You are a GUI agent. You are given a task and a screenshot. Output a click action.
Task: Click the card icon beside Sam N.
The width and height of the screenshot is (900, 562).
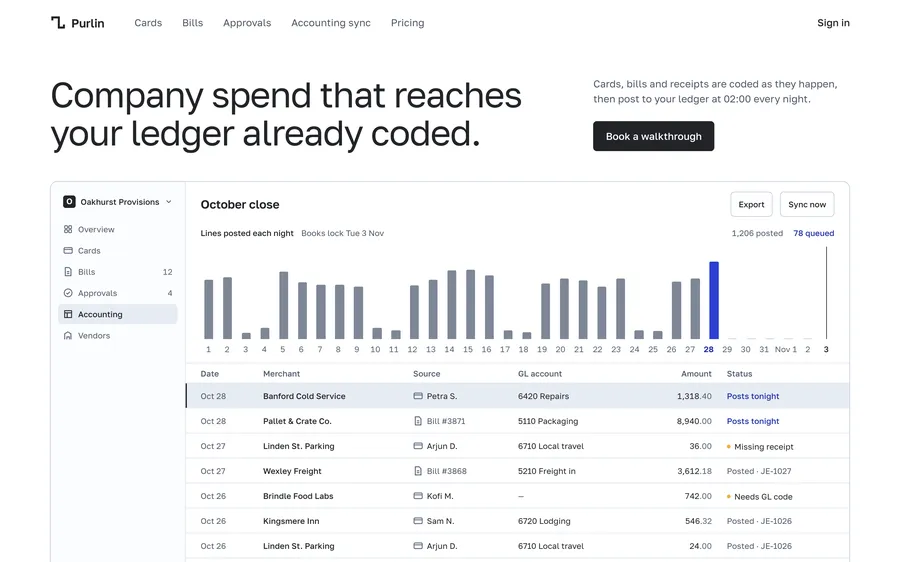click(418, 521)
